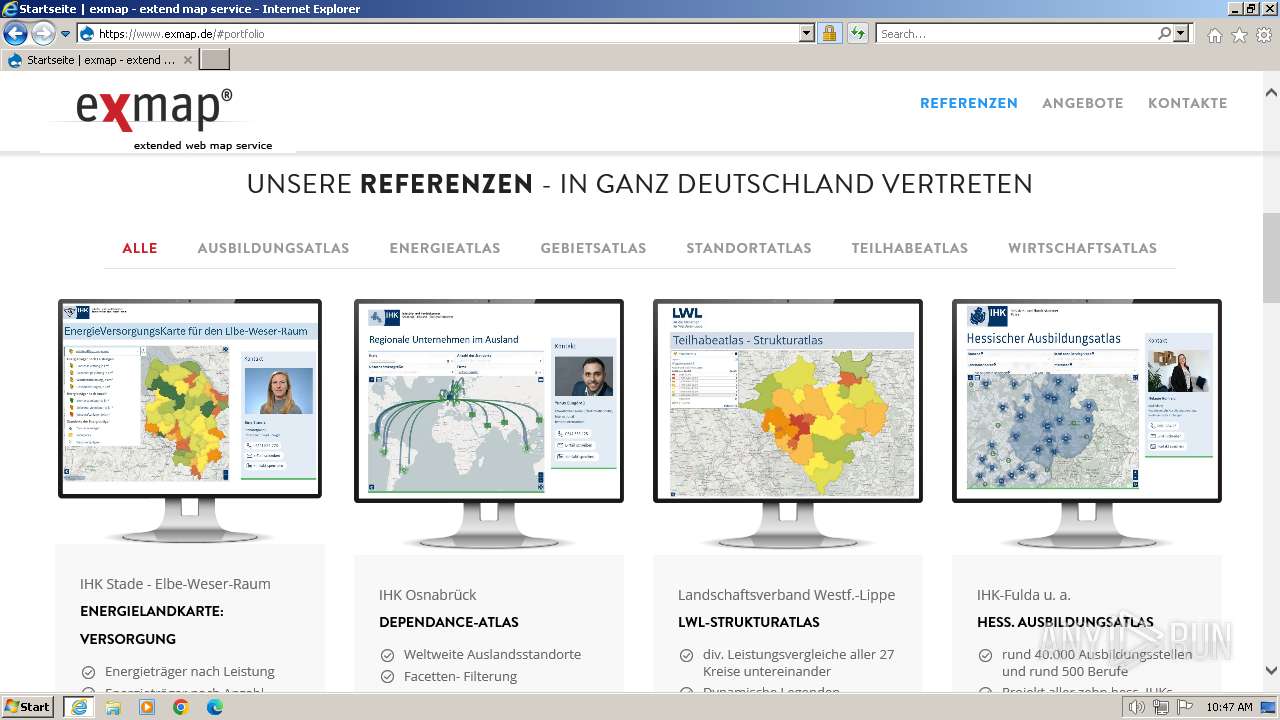Open Microsoft Edge from taskbar
Image resolution: width=1280 pixels, height=720 pixels.
coord(215,707)
